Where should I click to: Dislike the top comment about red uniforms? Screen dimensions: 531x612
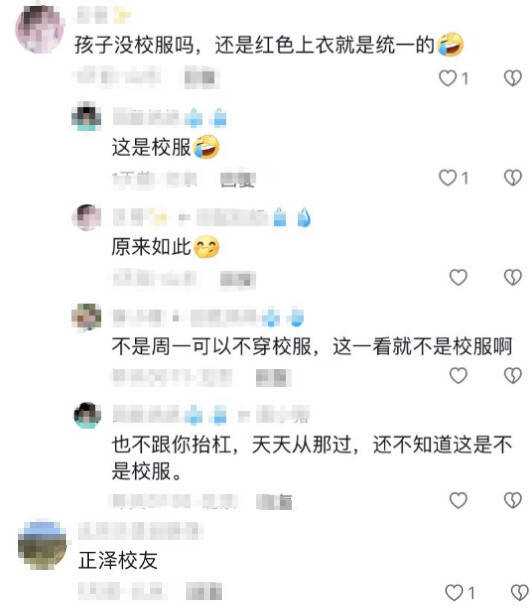[x=513, y=78]
